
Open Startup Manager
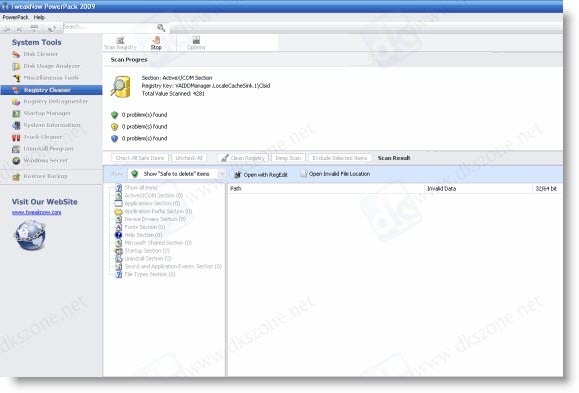[x=41, y=113]
